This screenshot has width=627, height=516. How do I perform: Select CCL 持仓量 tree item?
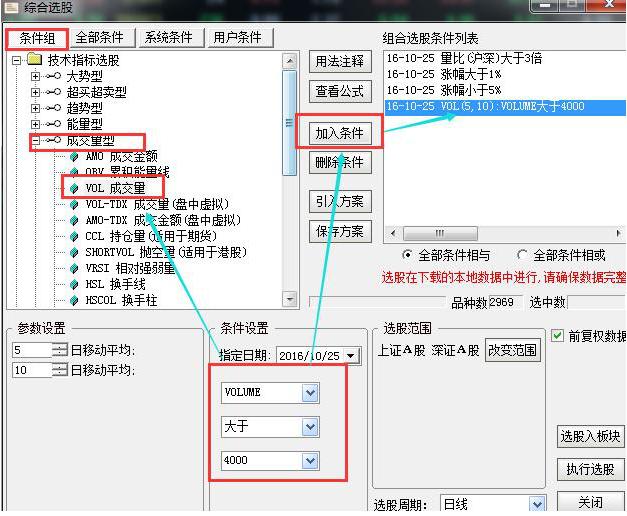click(151, 236)
